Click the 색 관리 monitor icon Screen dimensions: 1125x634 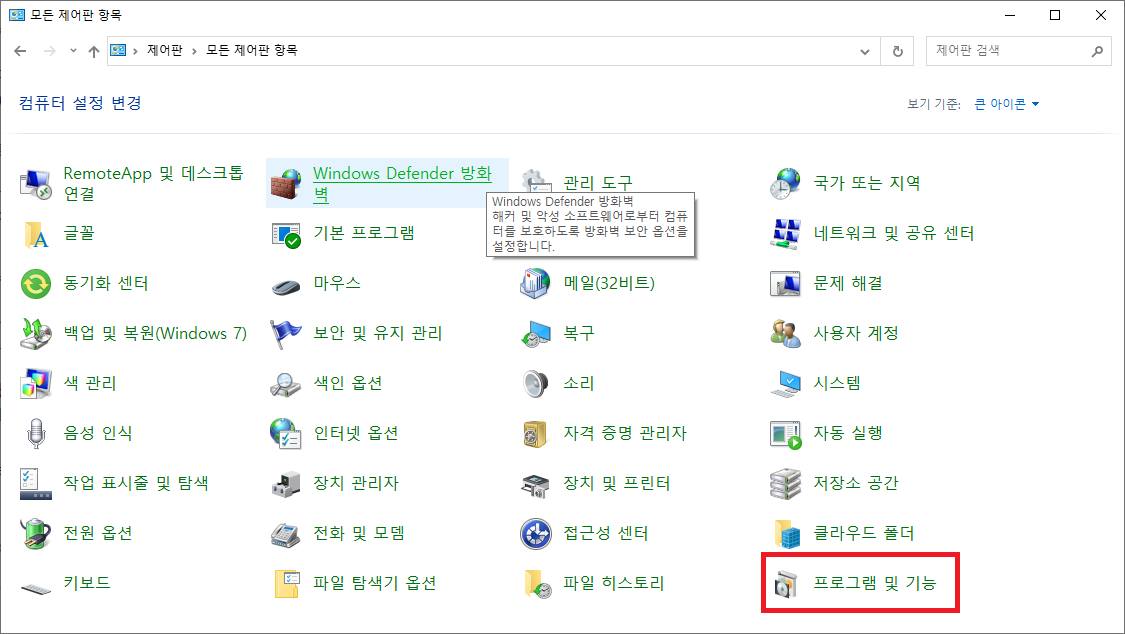[35, 384]
